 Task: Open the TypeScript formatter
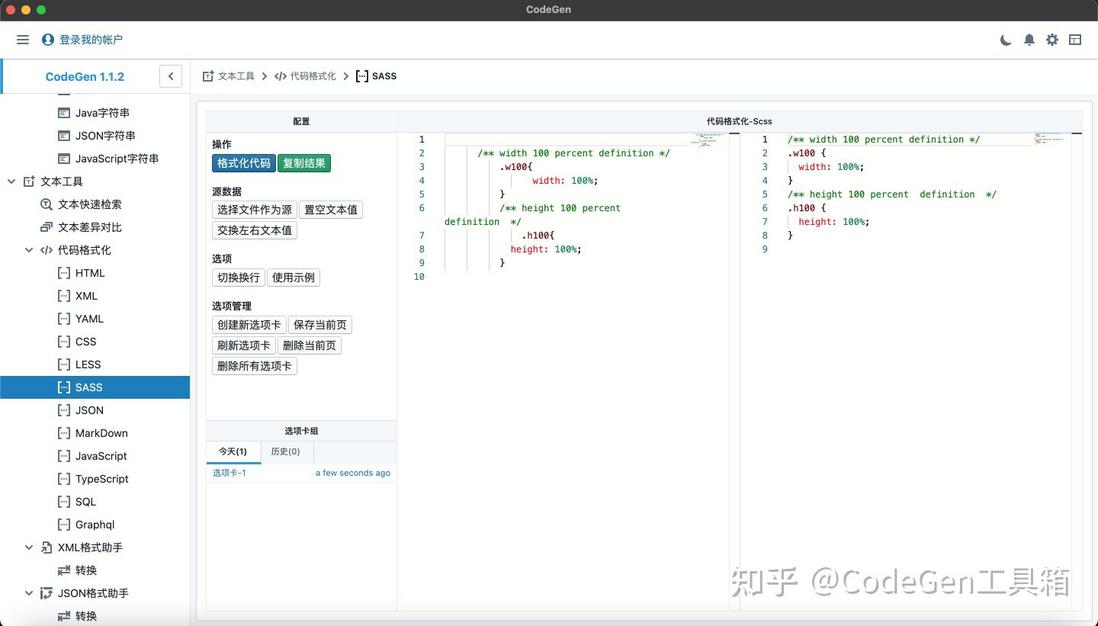102,479
